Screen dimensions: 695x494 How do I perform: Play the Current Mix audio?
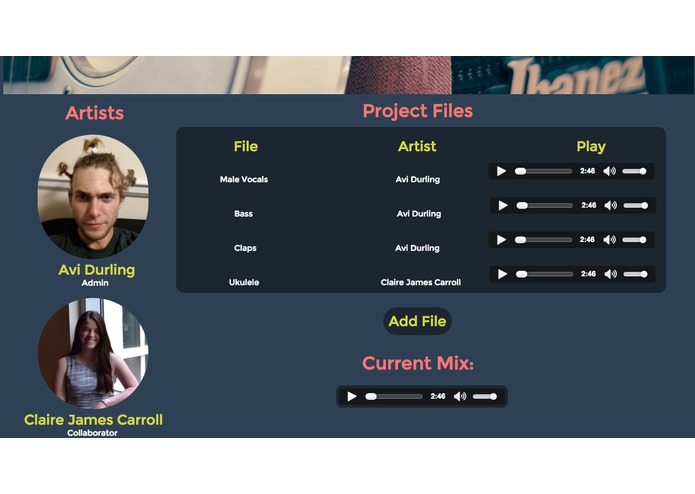pyautogui.click(x=351, y=396)
